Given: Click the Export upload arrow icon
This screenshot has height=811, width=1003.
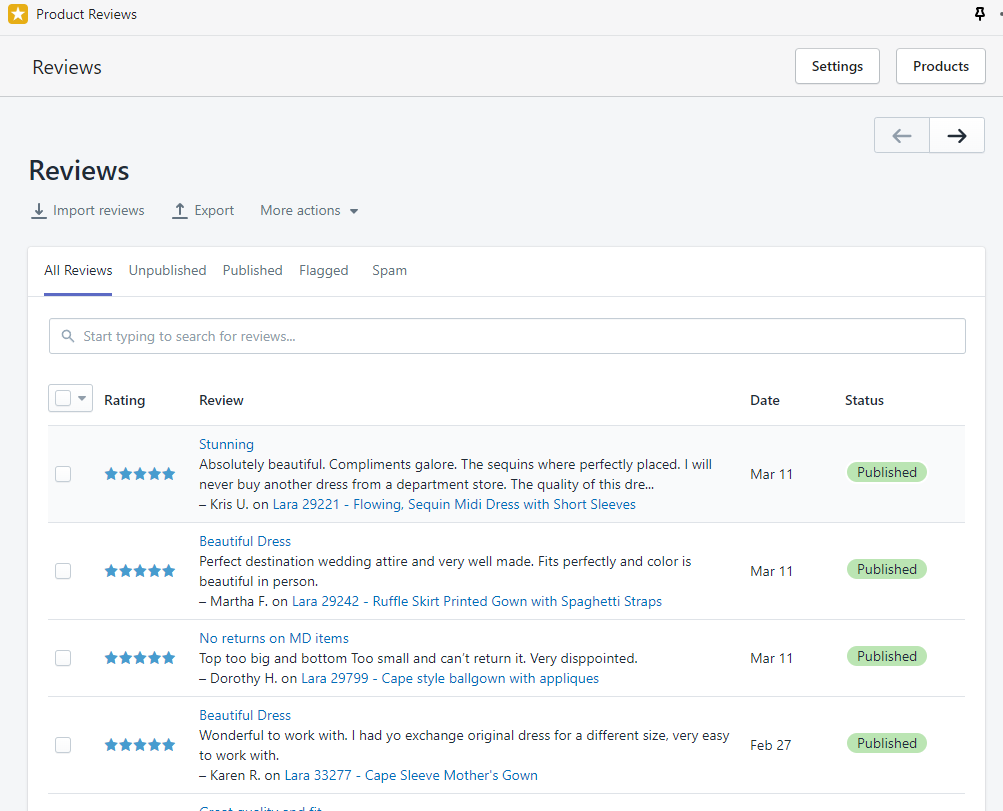Looking at the screenshot, I should [x=180, y=210].
